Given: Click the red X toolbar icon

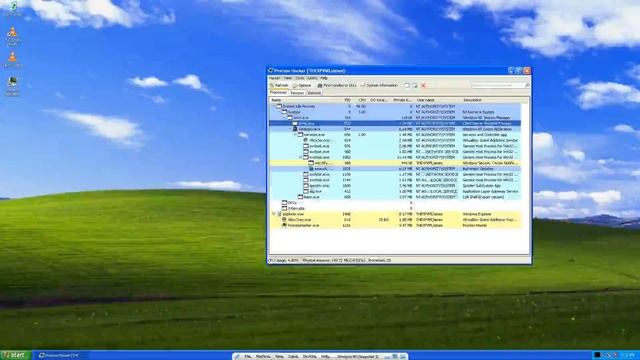Looking at the screenshot, I should coord(423,85).
